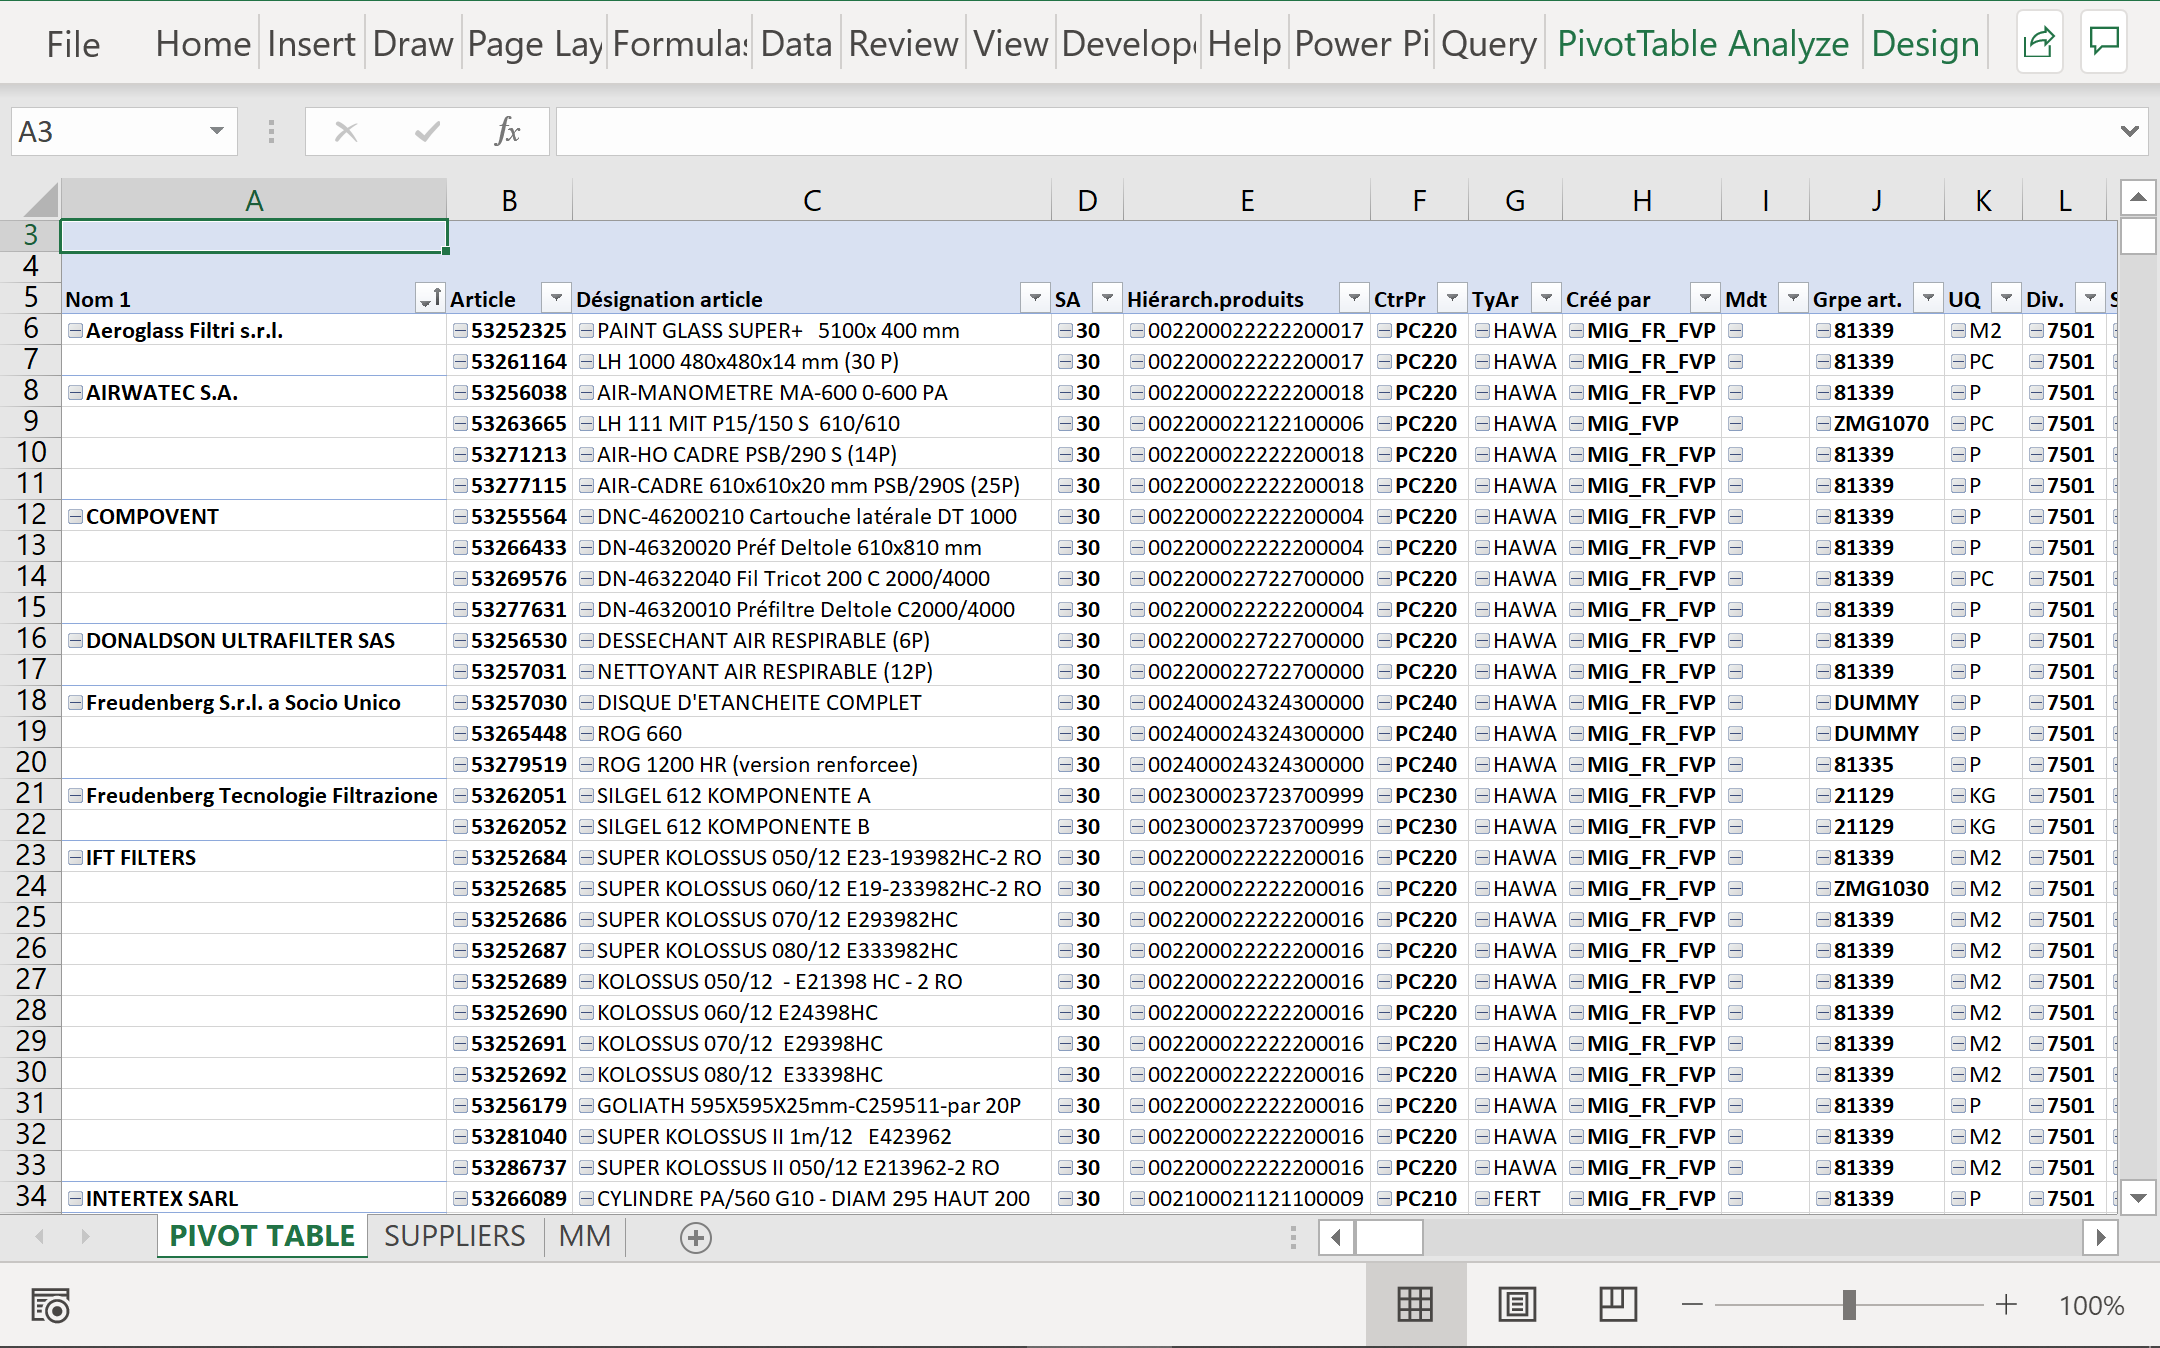Switch to Normal view icon
This screenshot has width=2160, height=1348.
pos(1415,1305)
